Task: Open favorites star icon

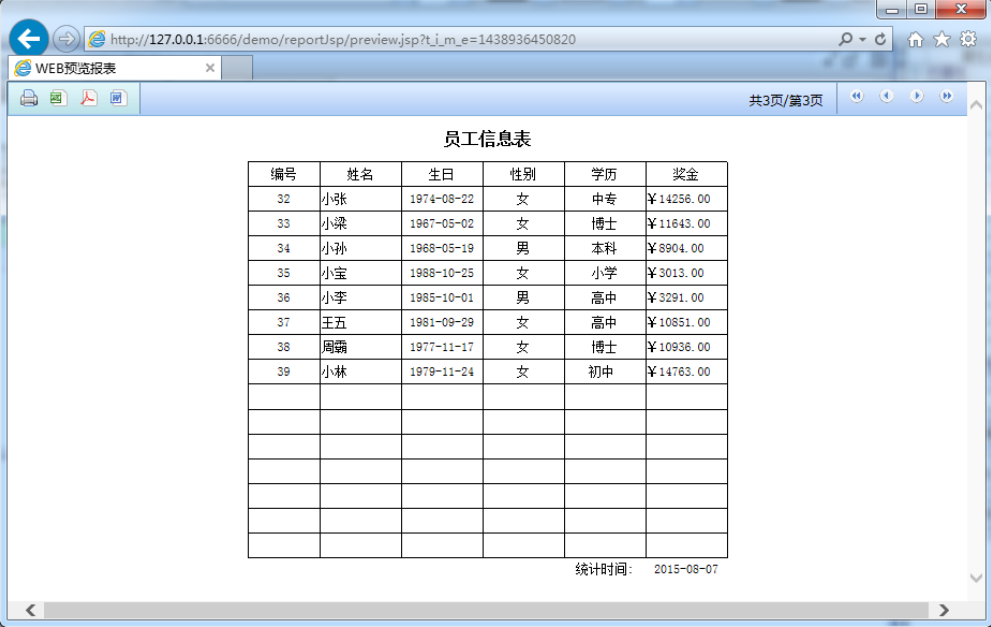Action: [942, 39]
